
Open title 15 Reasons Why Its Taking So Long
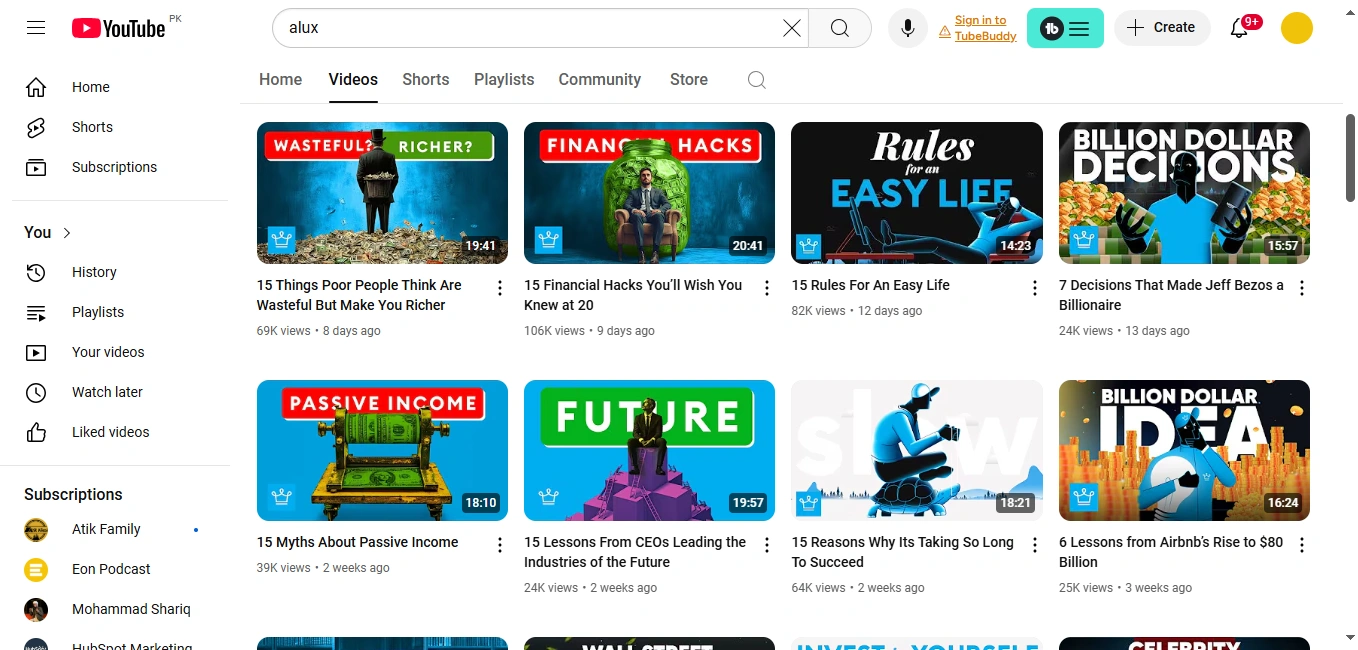[902, 552]
